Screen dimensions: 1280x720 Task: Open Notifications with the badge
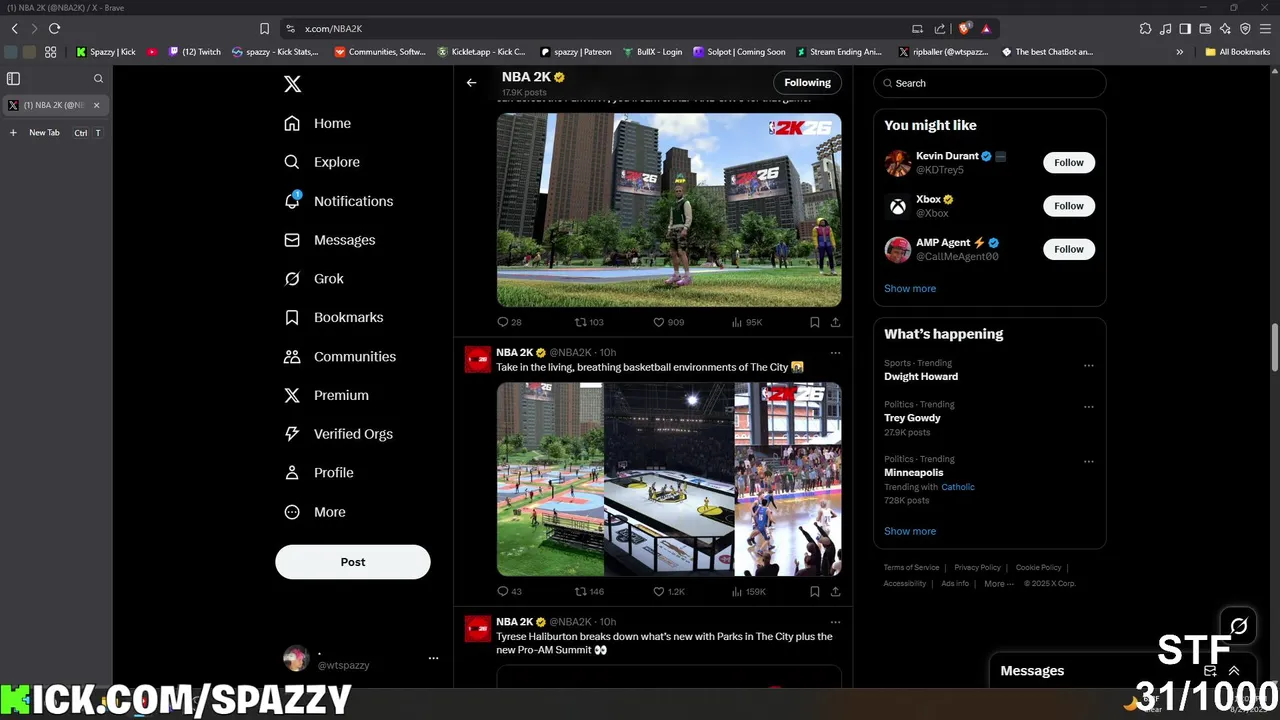click(338, 201)
